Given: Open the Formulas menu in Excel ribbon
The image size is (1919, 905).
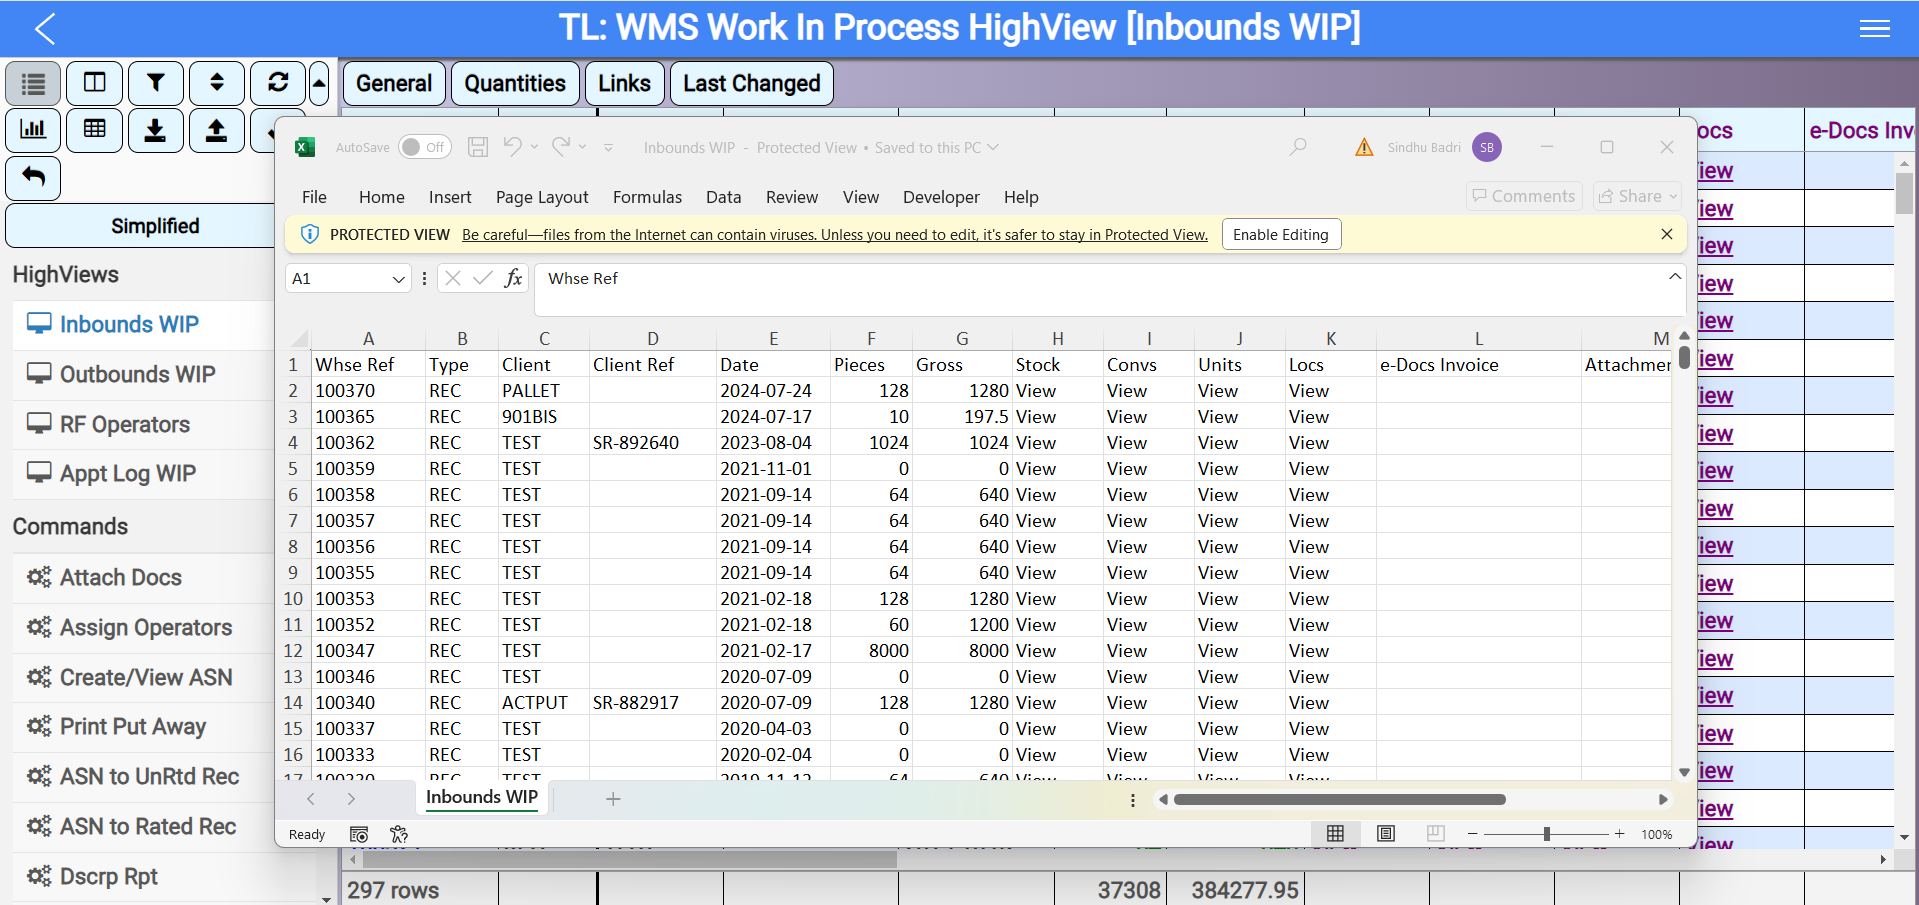Looking at the screenshot, I should [647, 197].
